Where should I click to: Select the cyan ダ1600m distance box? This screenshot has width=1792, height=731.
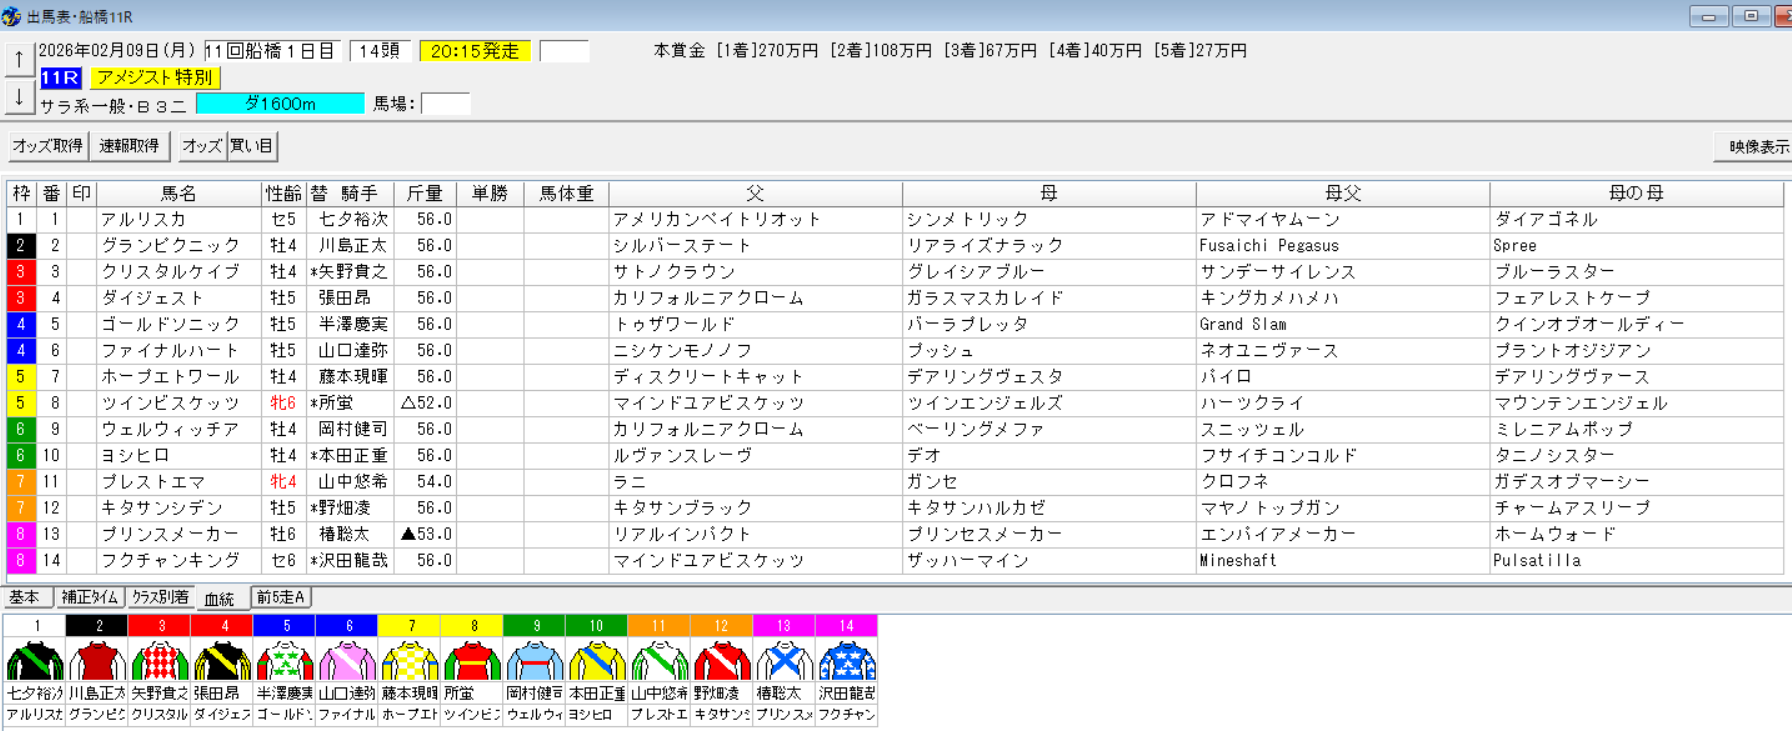click(280, 104)
